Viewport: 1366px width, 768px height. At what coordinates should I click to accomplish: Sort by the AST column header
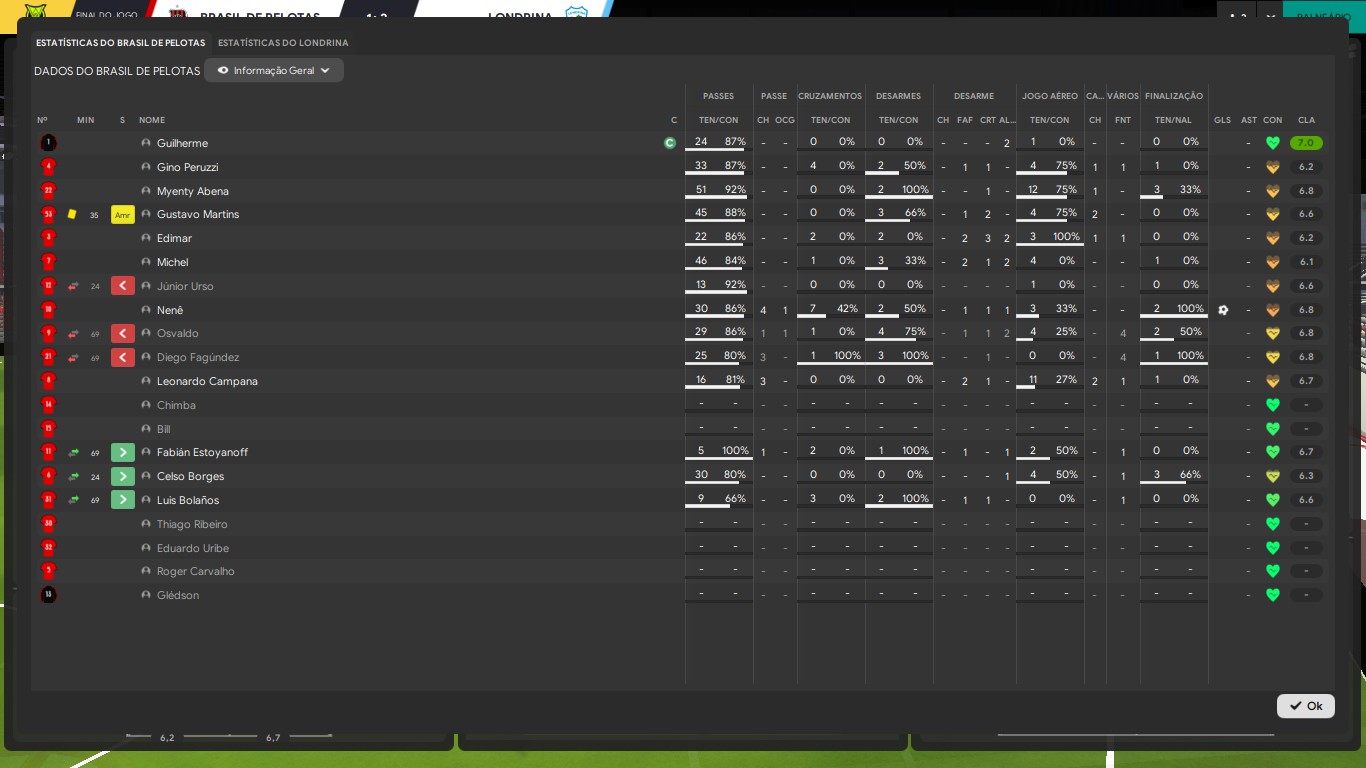1248,120
